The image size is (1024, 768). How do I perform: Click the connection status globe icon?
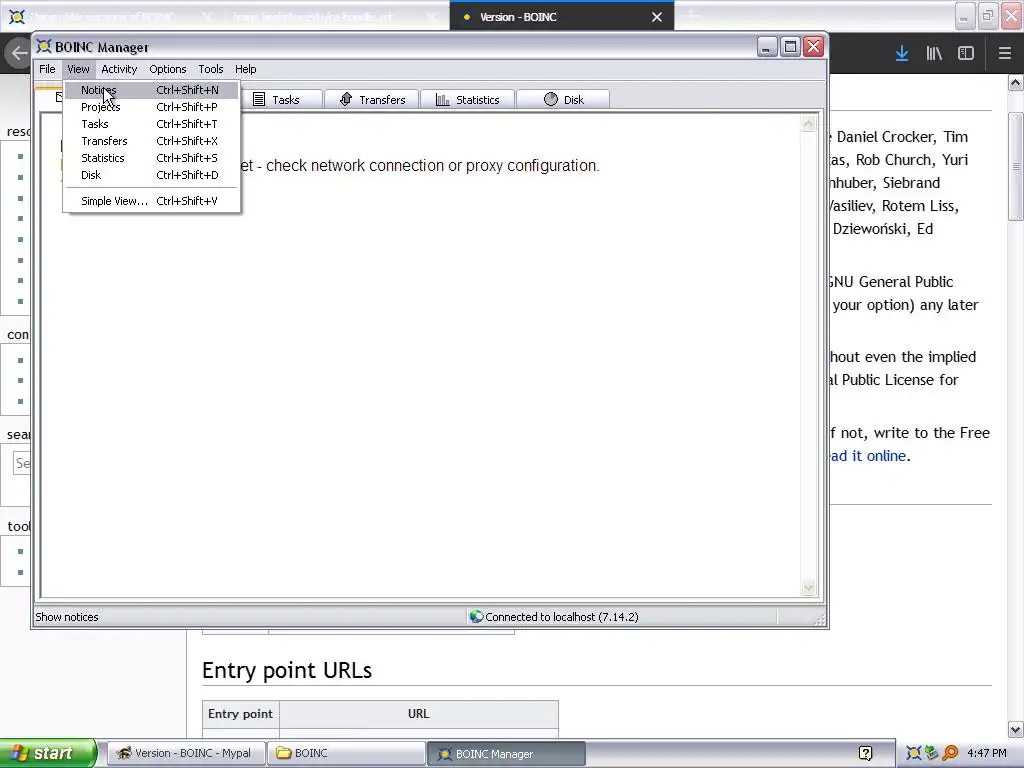click(x=476, y=616)
